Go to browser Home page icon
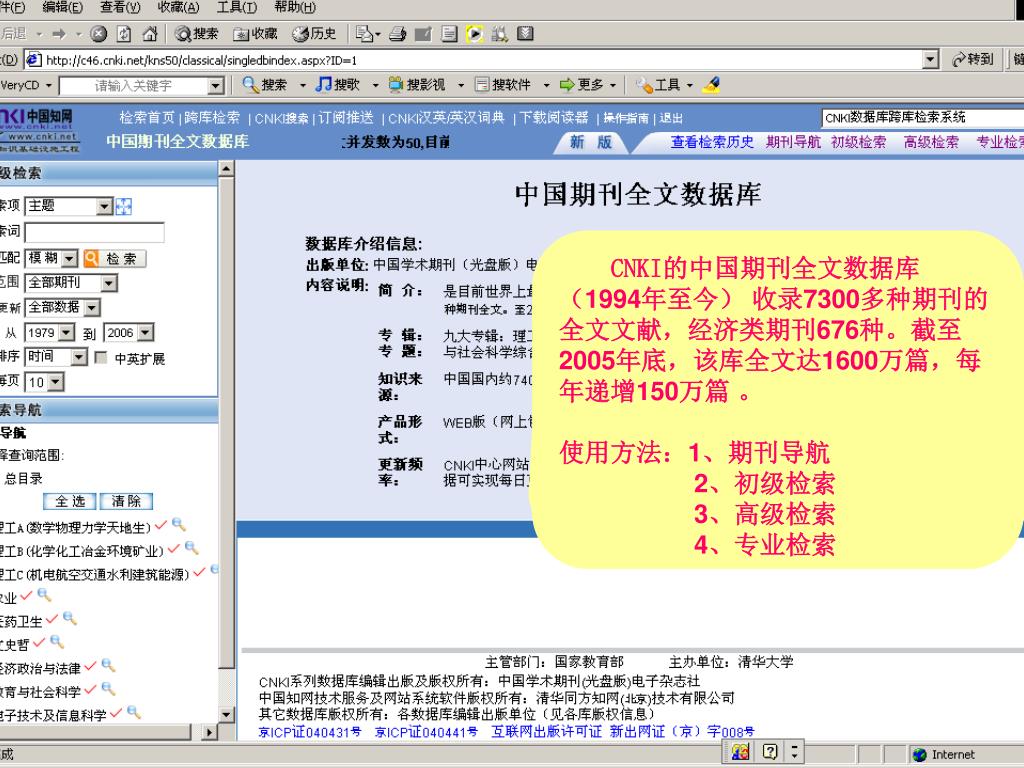Viewport: 1024px width, 768px height. (x=150, y=33)
